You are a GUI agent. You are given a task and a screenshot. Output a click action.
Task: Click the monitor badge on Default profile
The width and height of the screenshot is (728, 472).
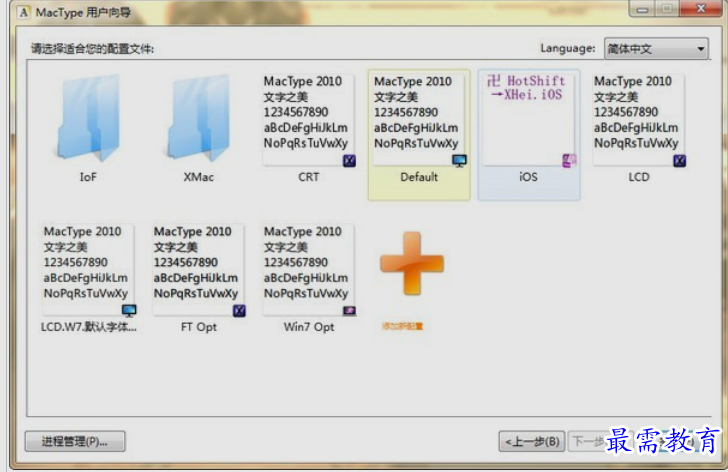(x=460, y=161)
